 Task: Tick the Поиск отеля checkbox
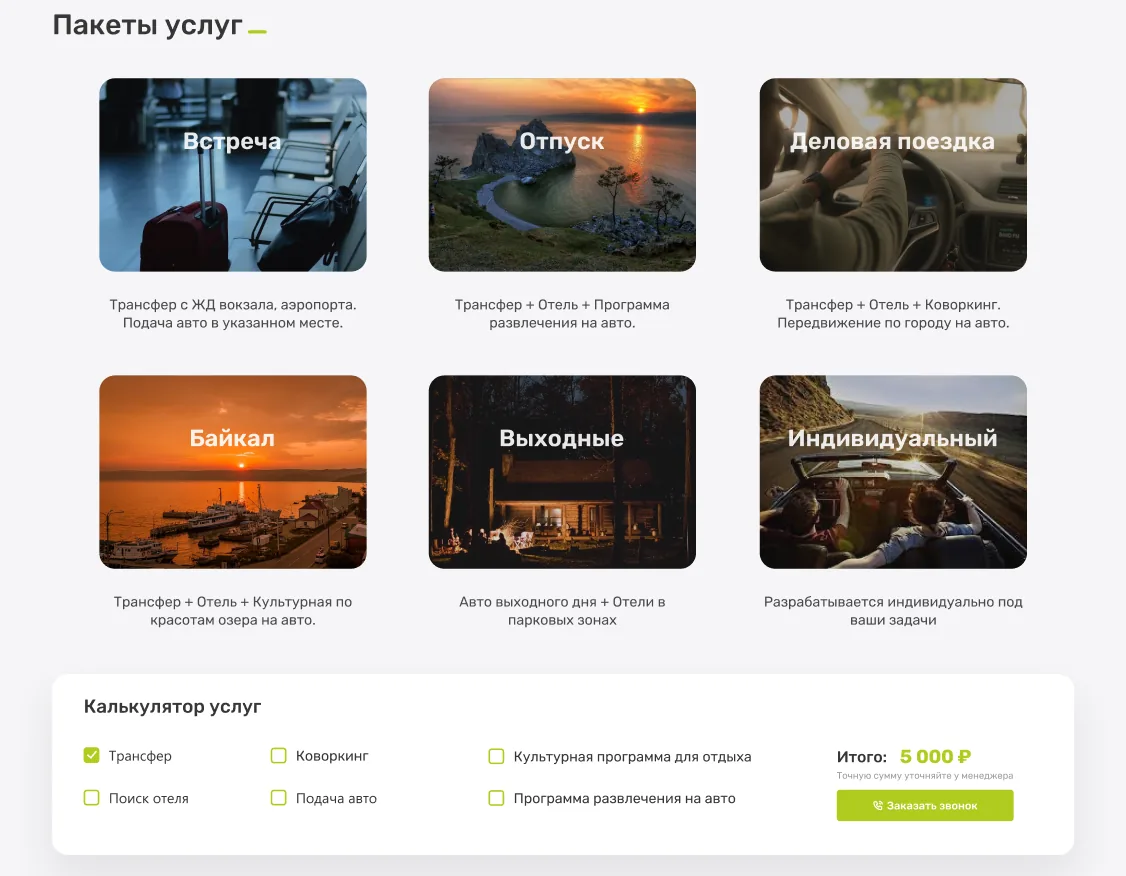91,798
